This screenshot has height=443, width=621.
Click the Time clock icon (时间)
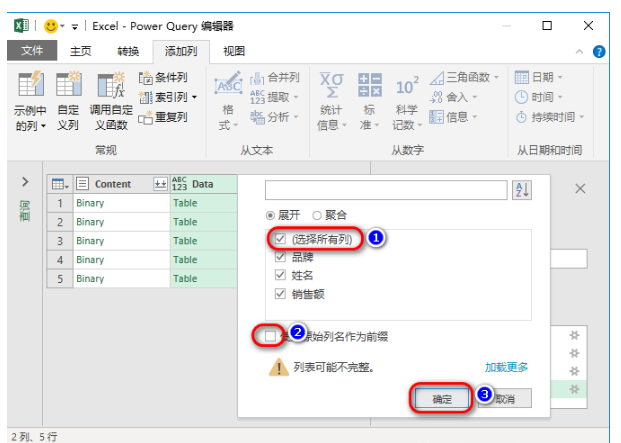[522, 97]
